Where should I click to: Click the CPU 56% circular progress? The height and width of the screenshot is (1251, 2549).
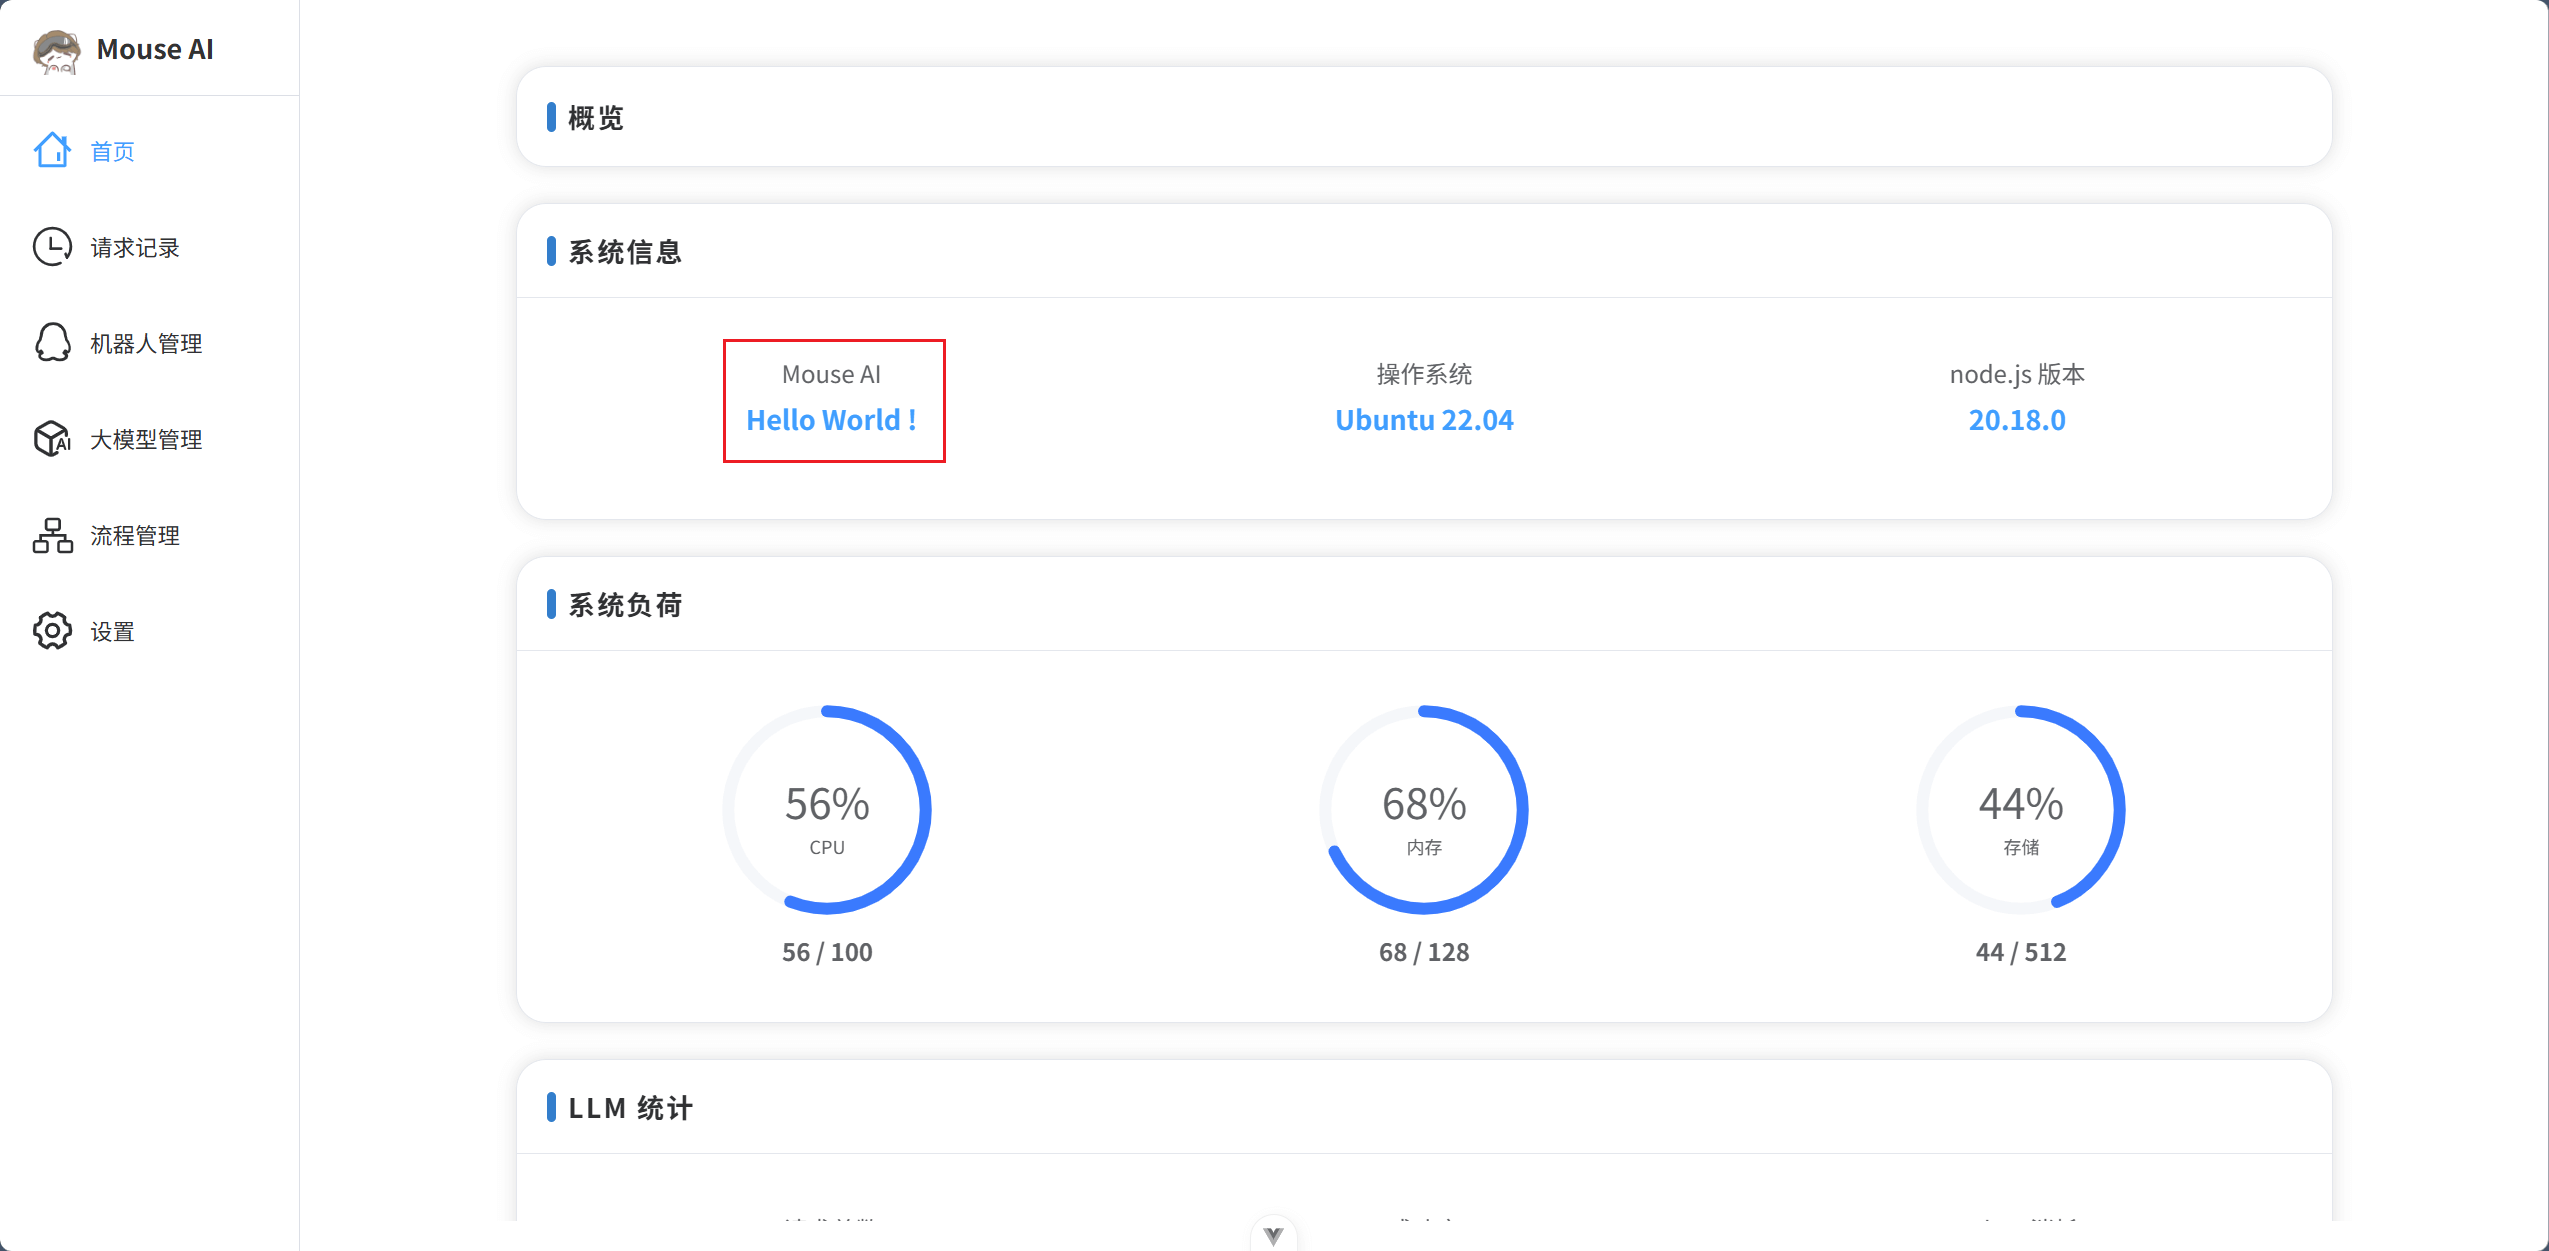827,810
